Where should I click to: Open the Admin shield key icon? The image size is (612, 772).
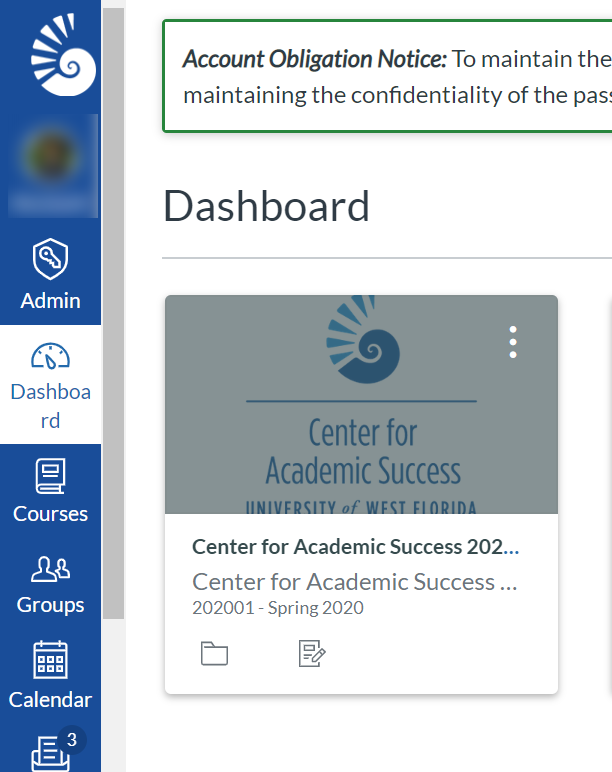pyautogui.click(x=50, y=259)
